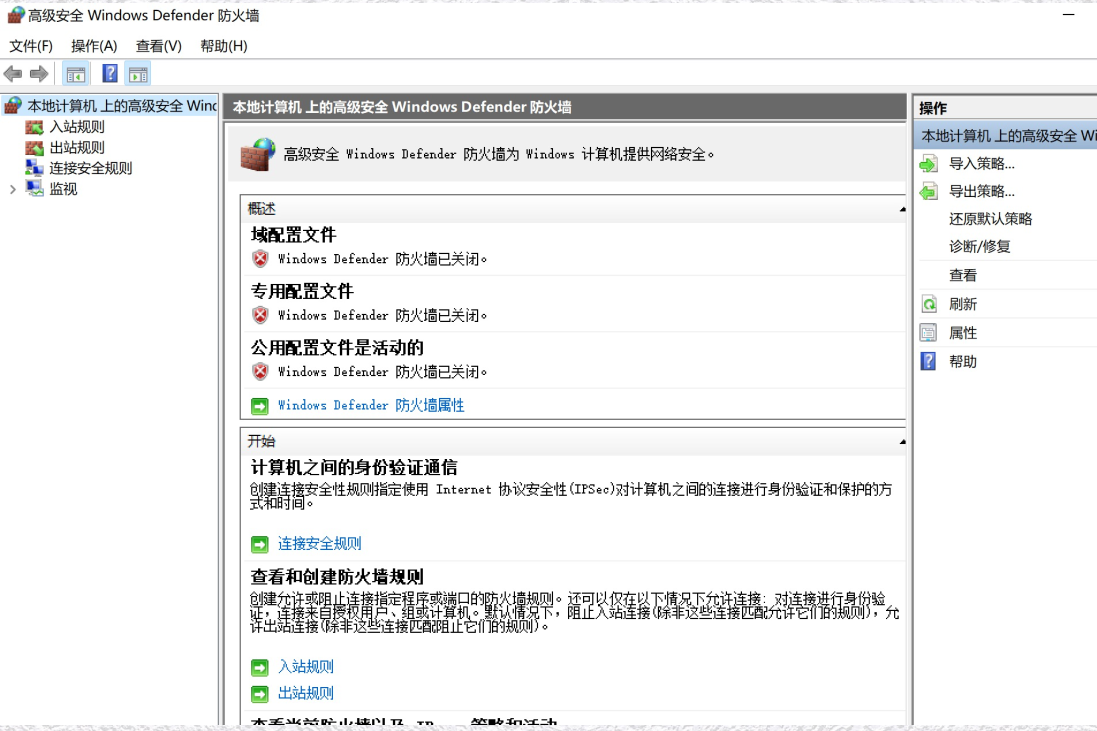Click 还原默认策略 in the actions pane
1097x731 pixels.
tap(991, 219)
